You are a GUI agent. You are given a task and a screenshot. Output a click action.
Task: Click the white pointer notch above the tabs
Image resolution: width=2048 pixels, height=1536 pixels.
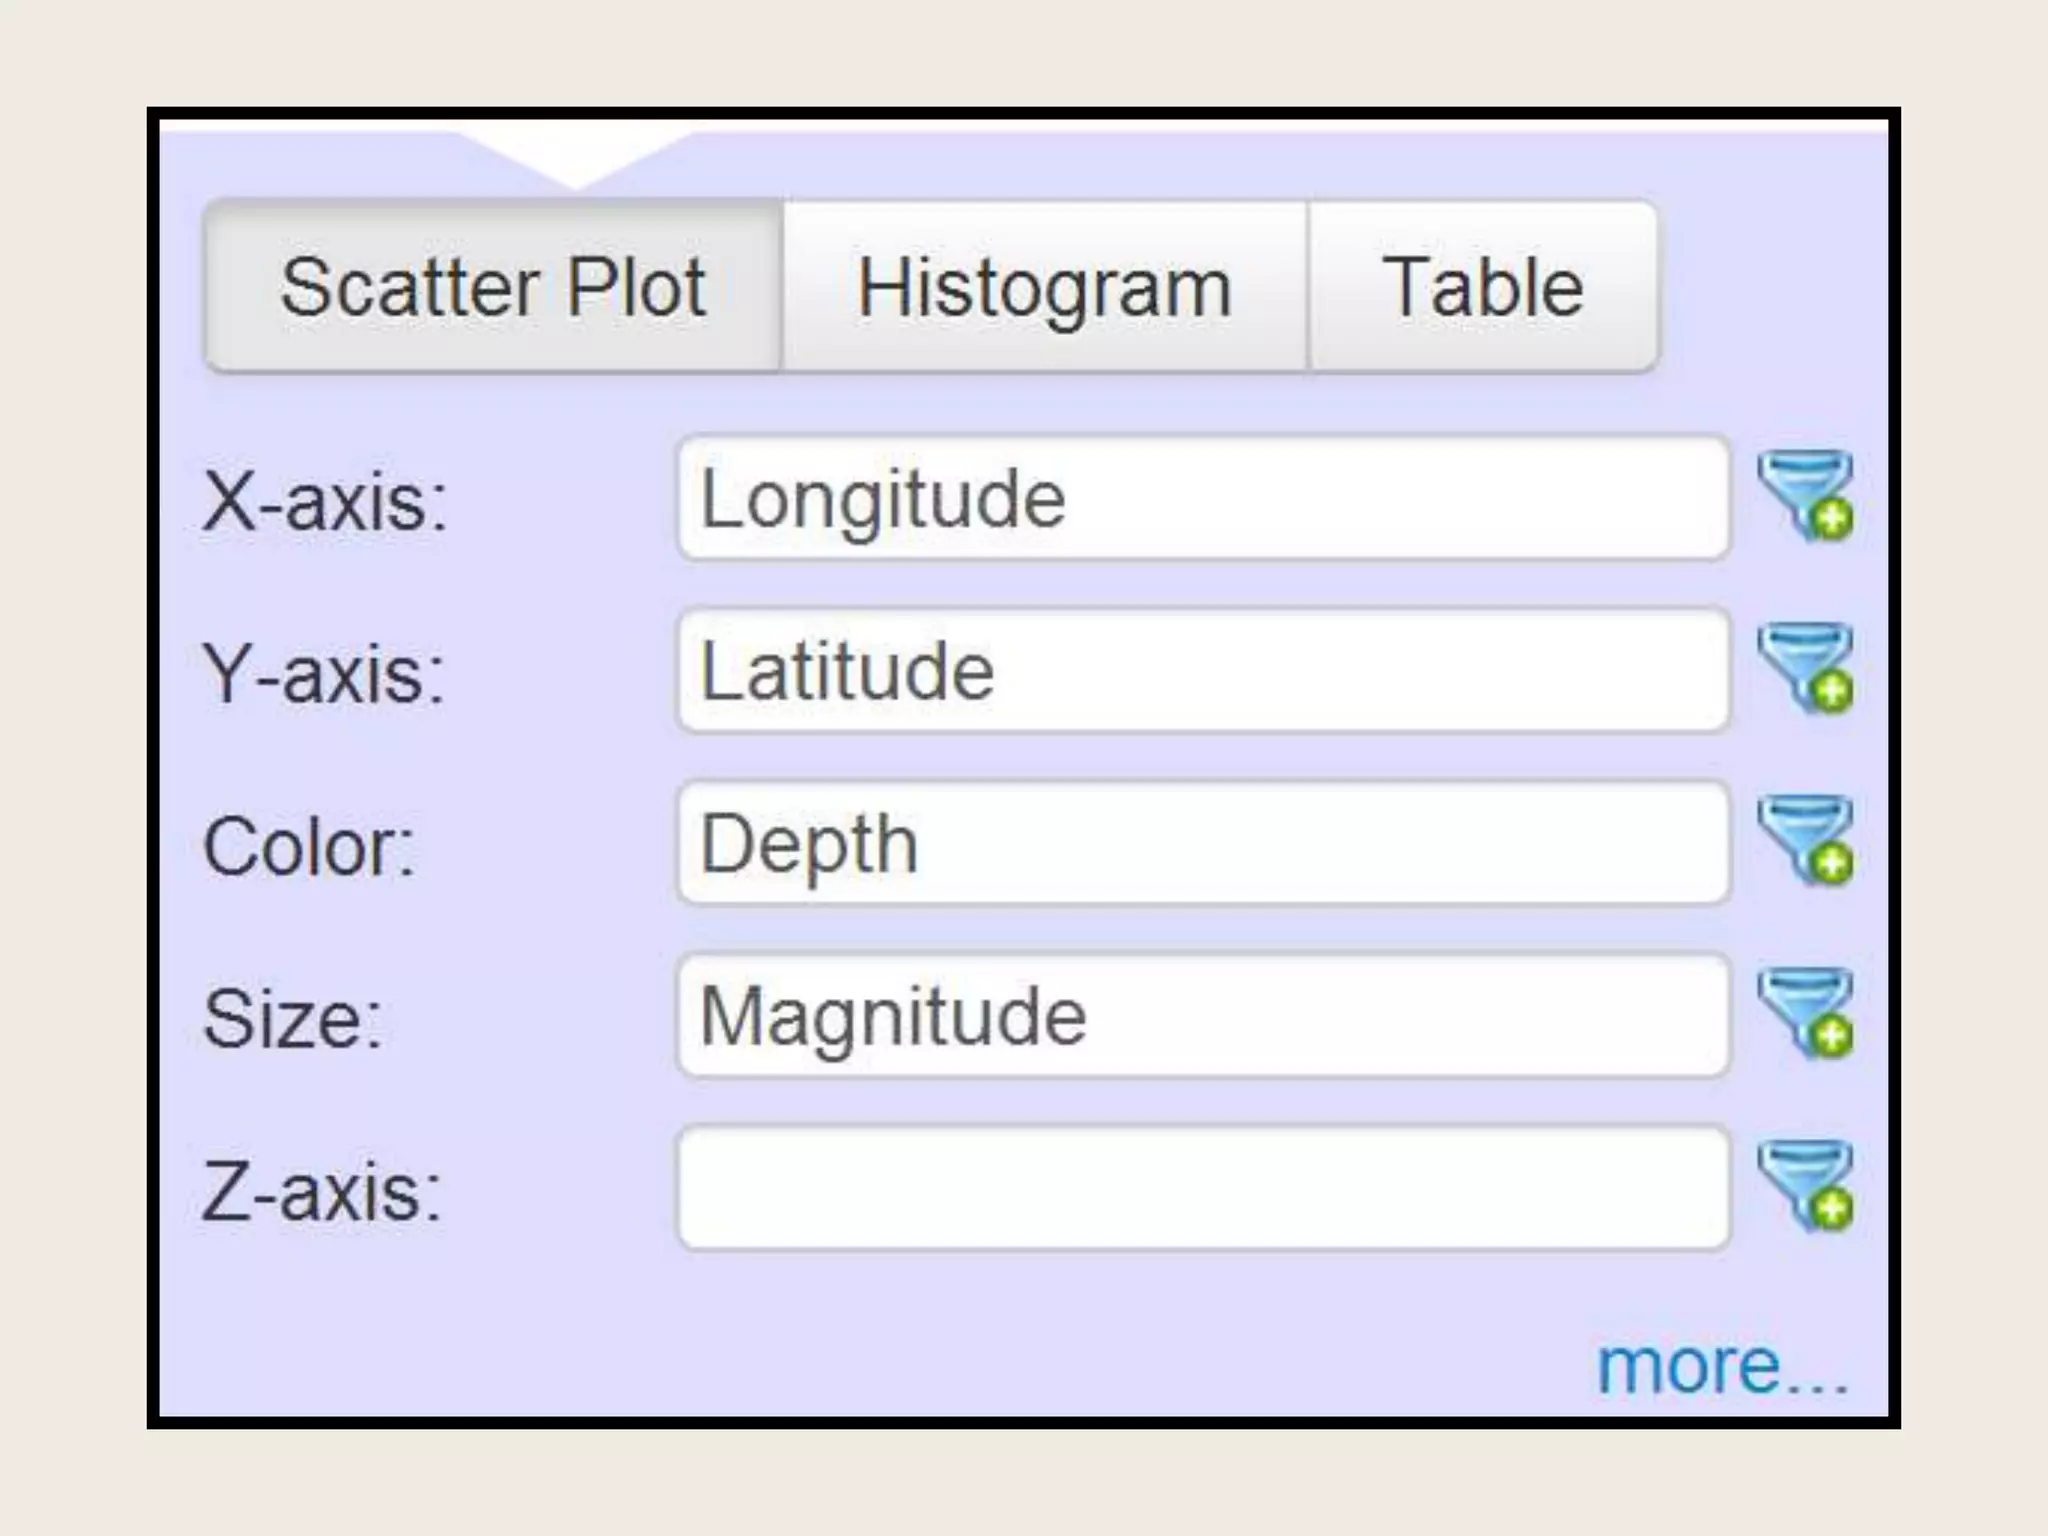[574, 155]
